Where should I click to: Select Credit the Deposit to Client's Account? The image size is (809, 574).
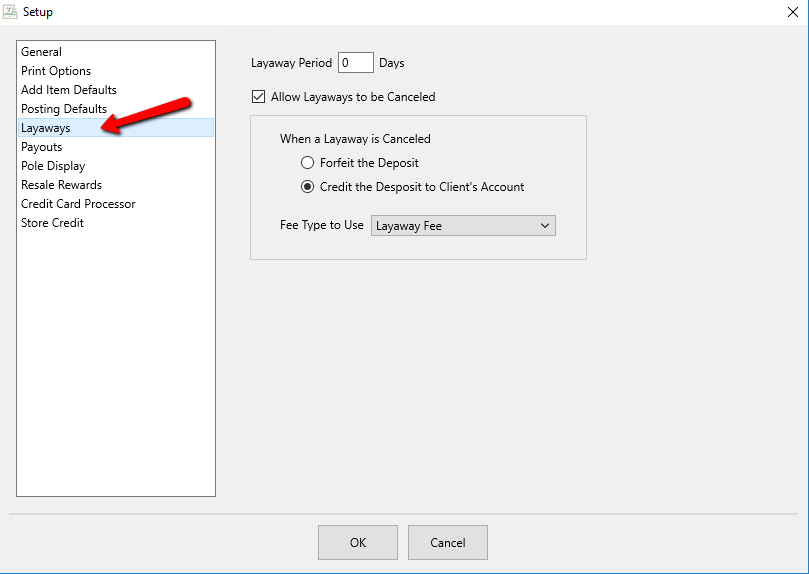point(308,187)
